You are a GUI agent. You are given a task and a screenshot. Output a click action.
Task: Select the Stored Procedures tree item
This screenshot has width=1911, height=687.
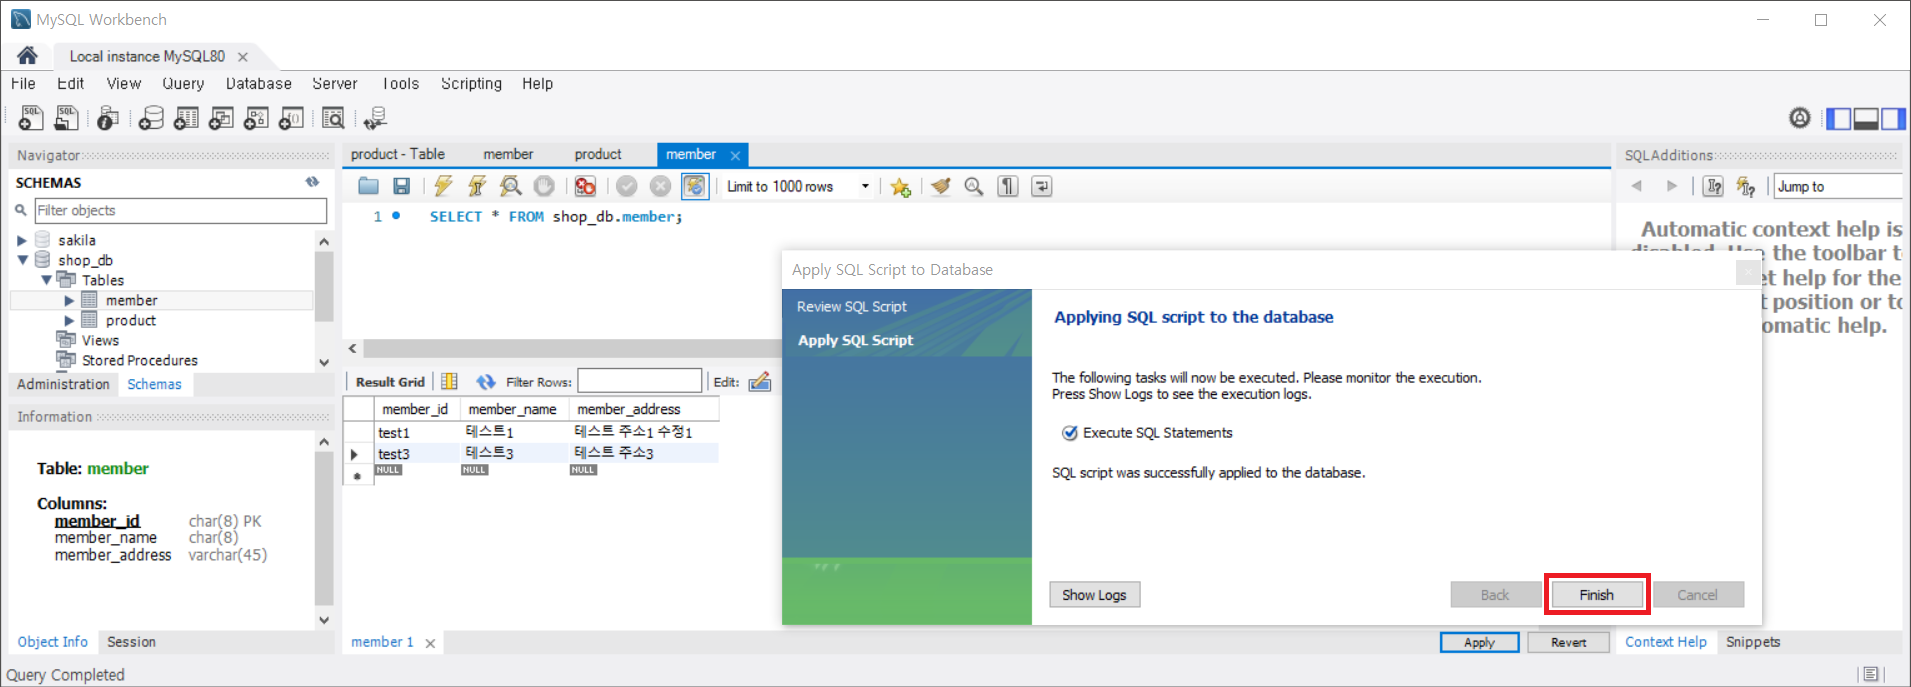coord(139,360)
